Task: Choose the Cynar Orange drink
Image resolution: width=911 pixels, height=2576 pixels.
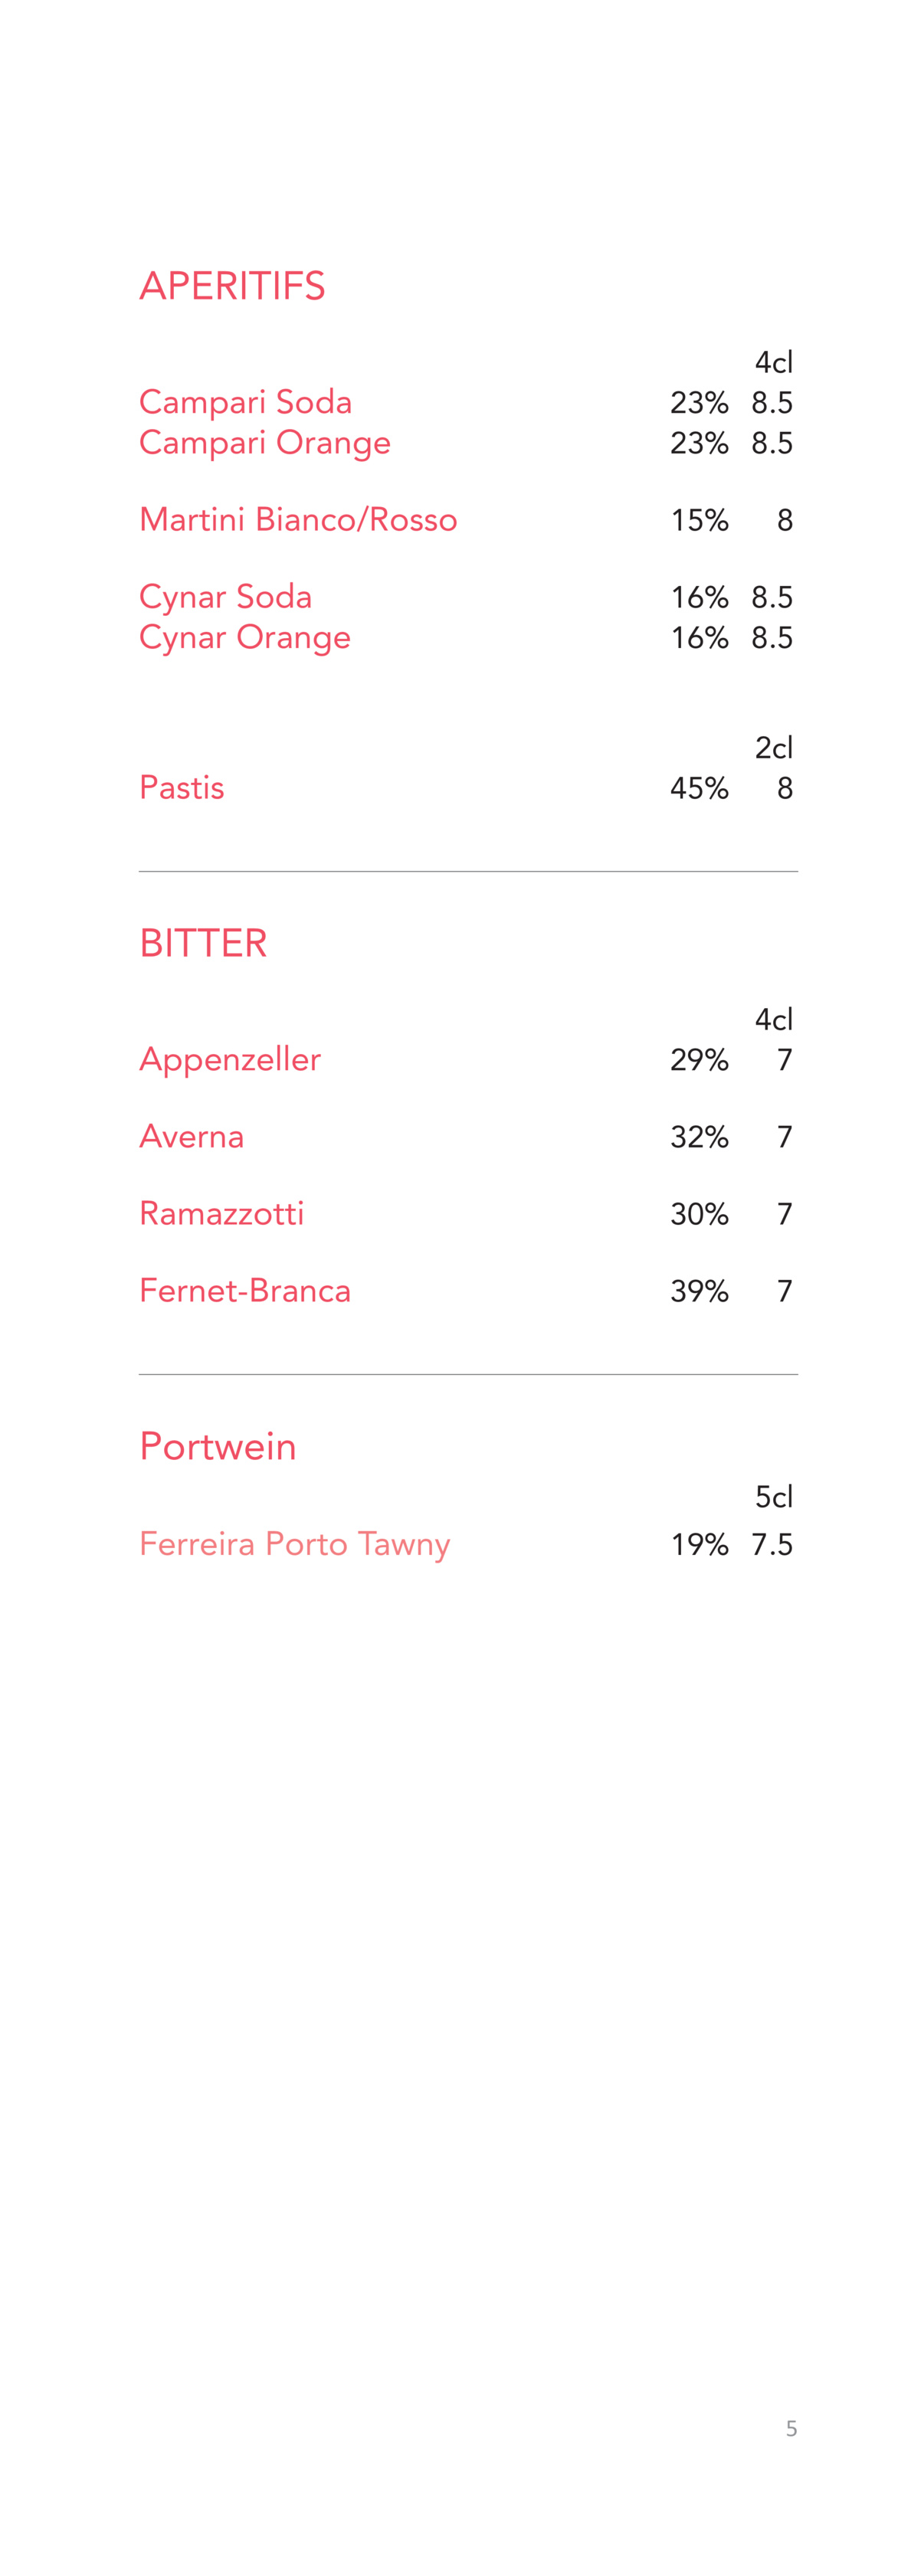Action: click(245, 638)
